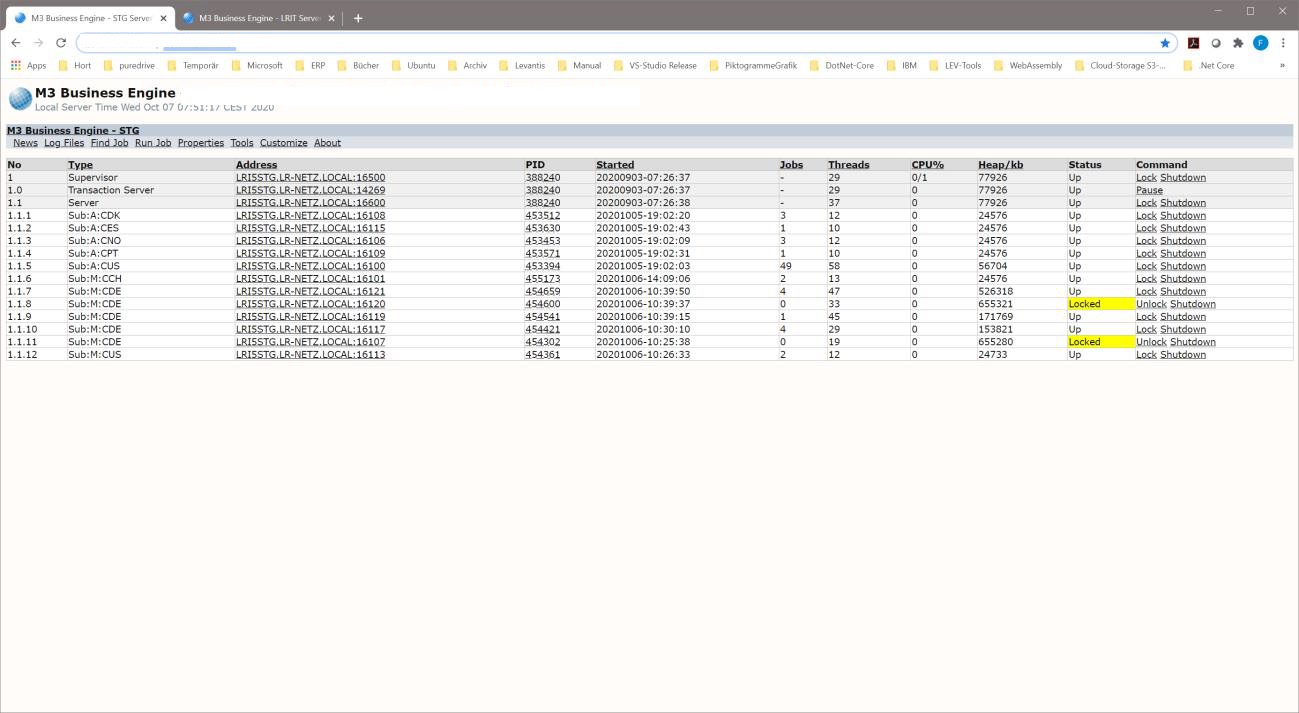
Task: Lock the Sub:A:CUS server row 1.1.5
Action: pos(1146,266)
